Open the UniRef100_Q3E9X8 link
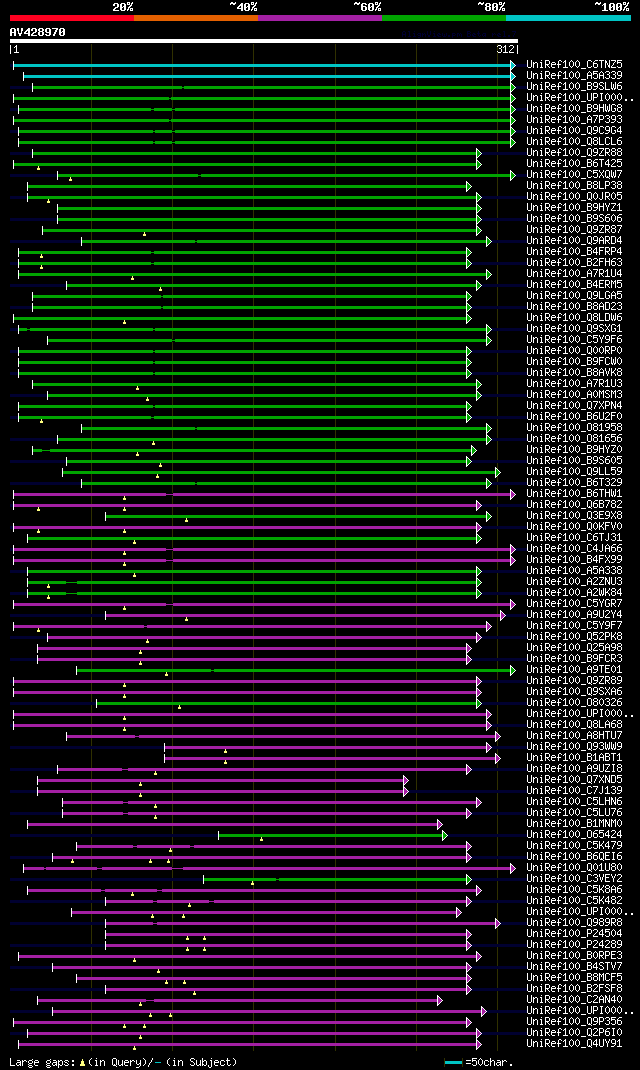The width and height of the screenshot is (640, 1070). click(x=574, y=516)
